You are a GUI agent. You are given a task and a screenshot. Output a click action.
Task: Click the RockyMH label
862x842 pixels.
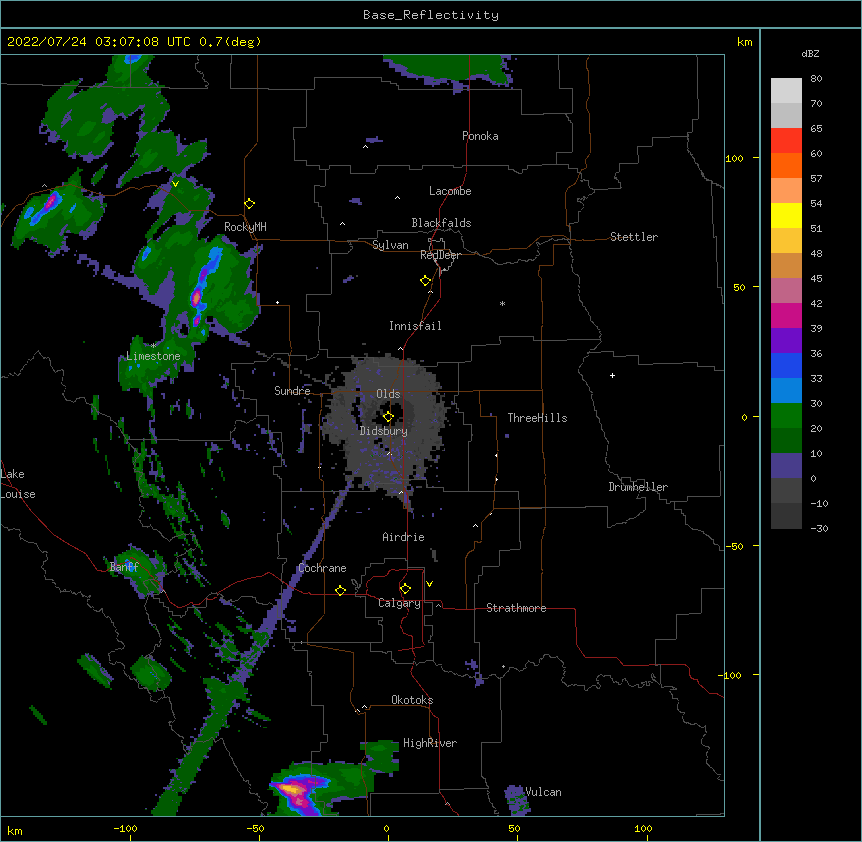(x=245, y=227)
